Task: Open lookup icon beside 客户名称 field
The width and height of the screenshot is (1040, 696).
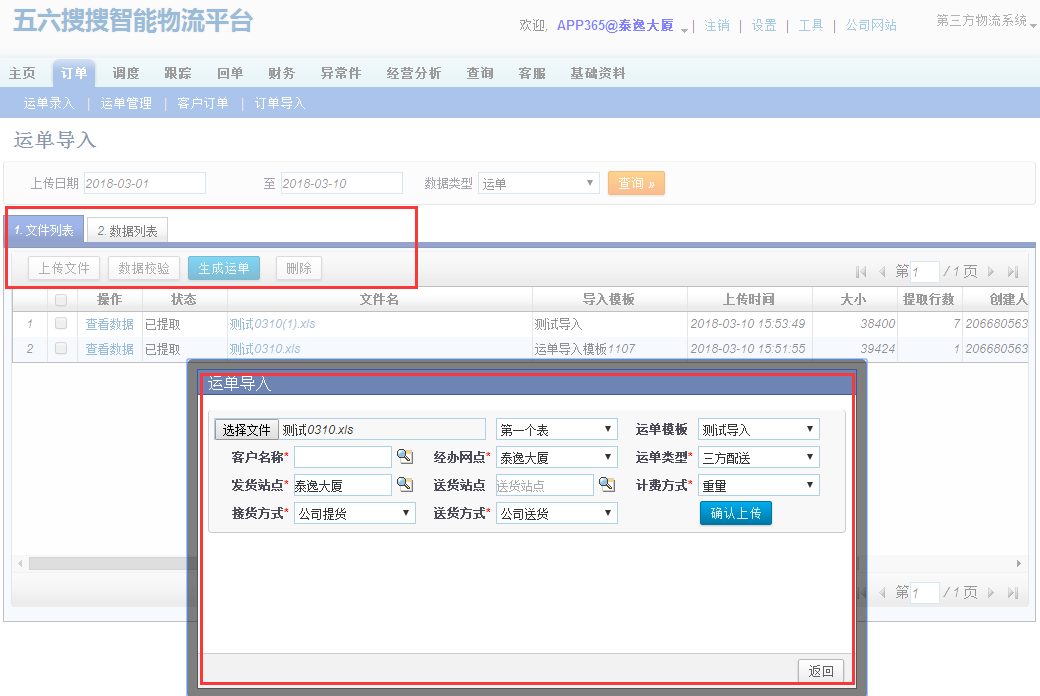Action: (x=404, y=457)
